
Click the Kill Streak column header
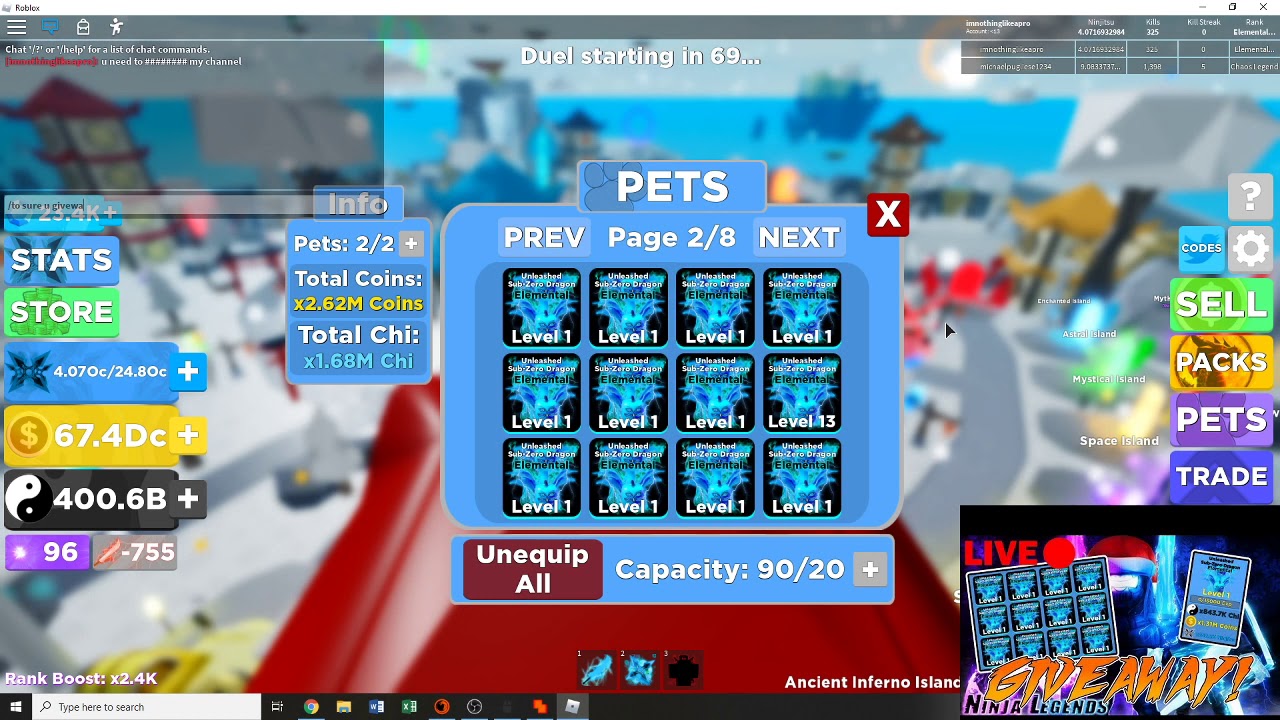[x=1203, y=22]
